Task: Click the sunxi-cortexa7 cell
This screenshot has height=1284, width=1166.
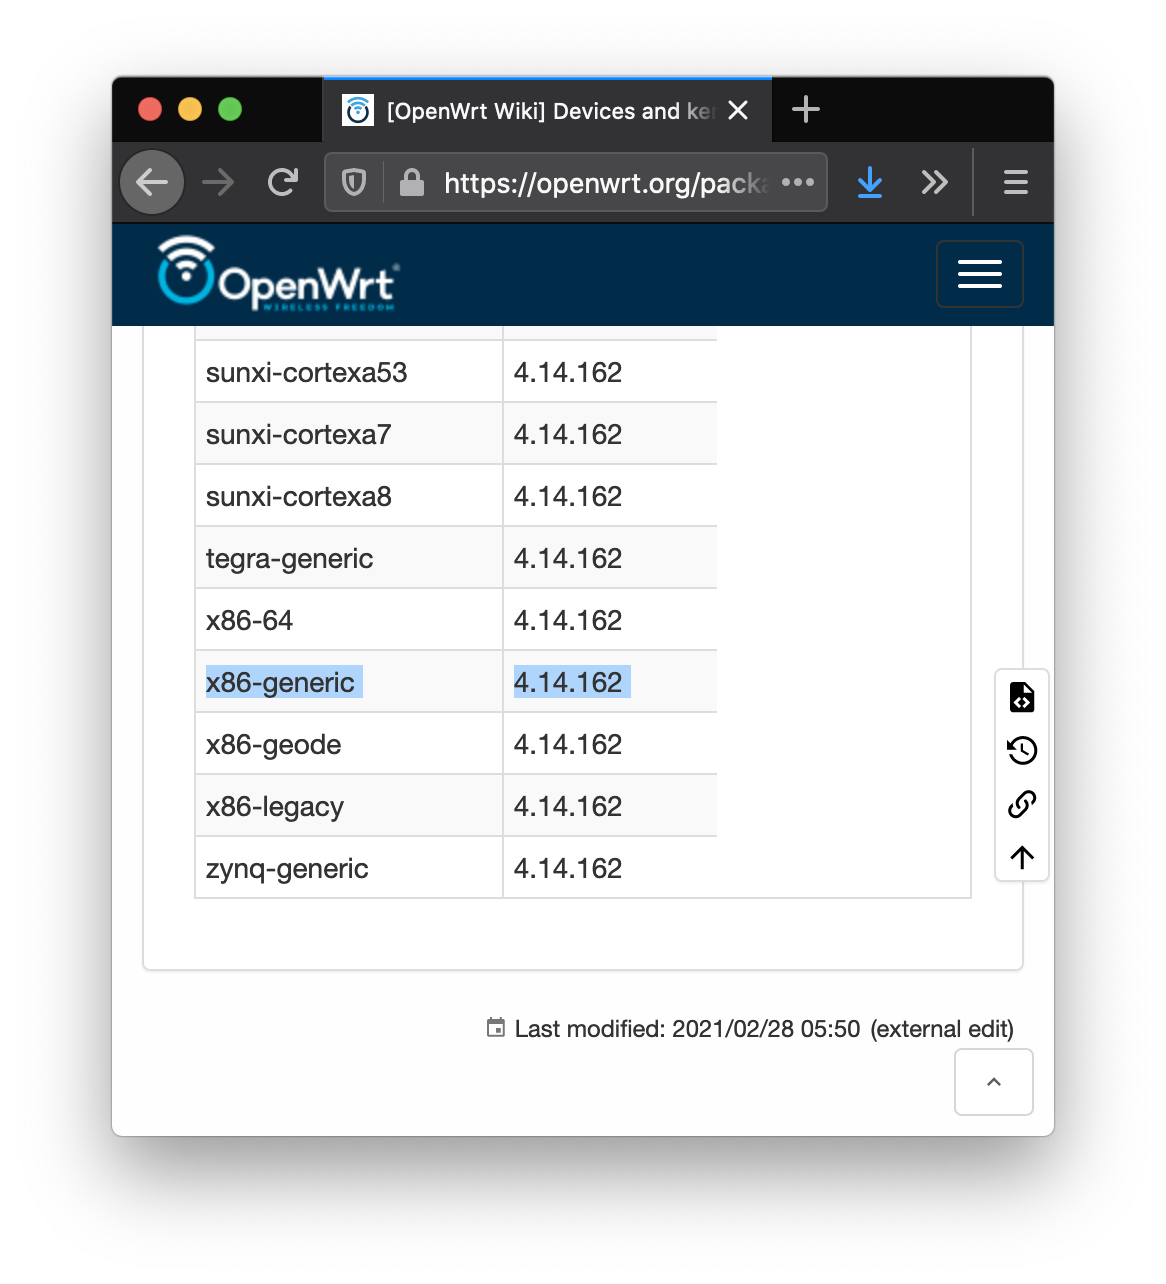Action: (x=349, y=434)
